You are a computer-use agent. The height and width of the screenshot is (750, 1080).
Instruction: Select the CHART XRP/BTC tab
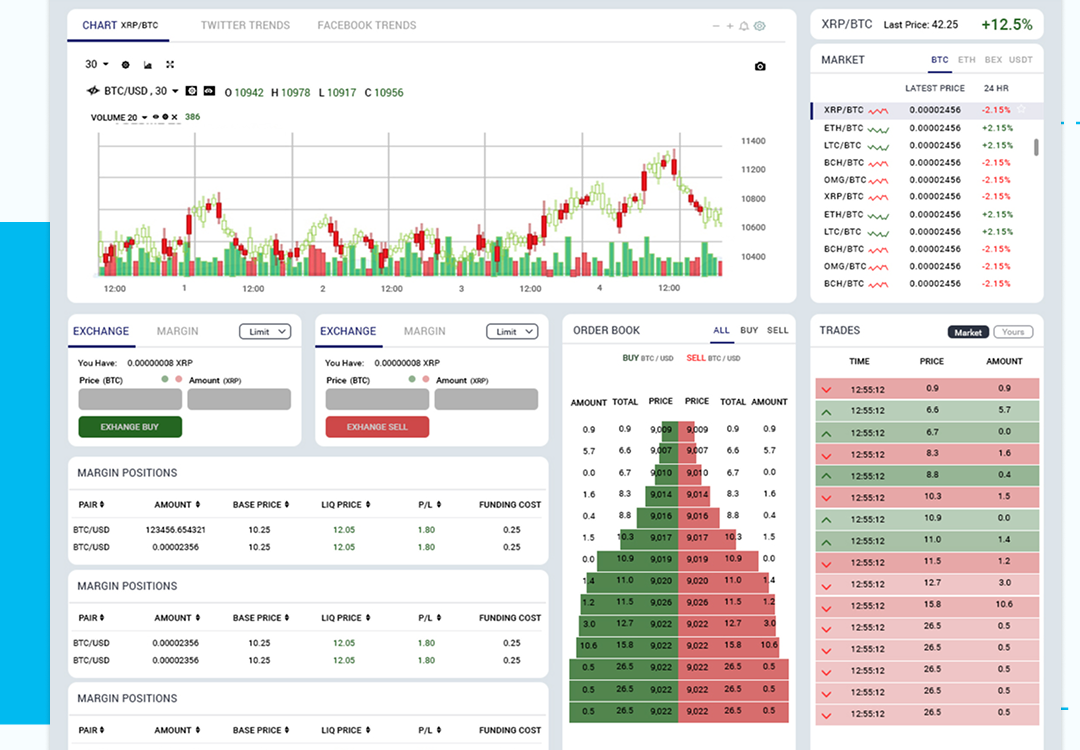120,25
